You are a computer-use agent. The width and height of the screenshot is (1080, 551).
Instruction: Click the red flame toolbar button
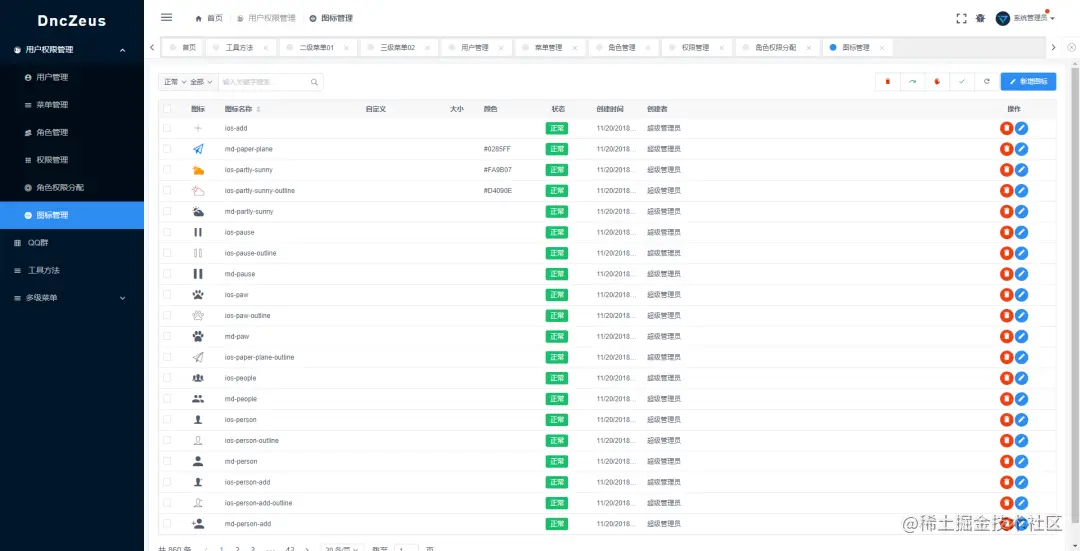point(937,81)
